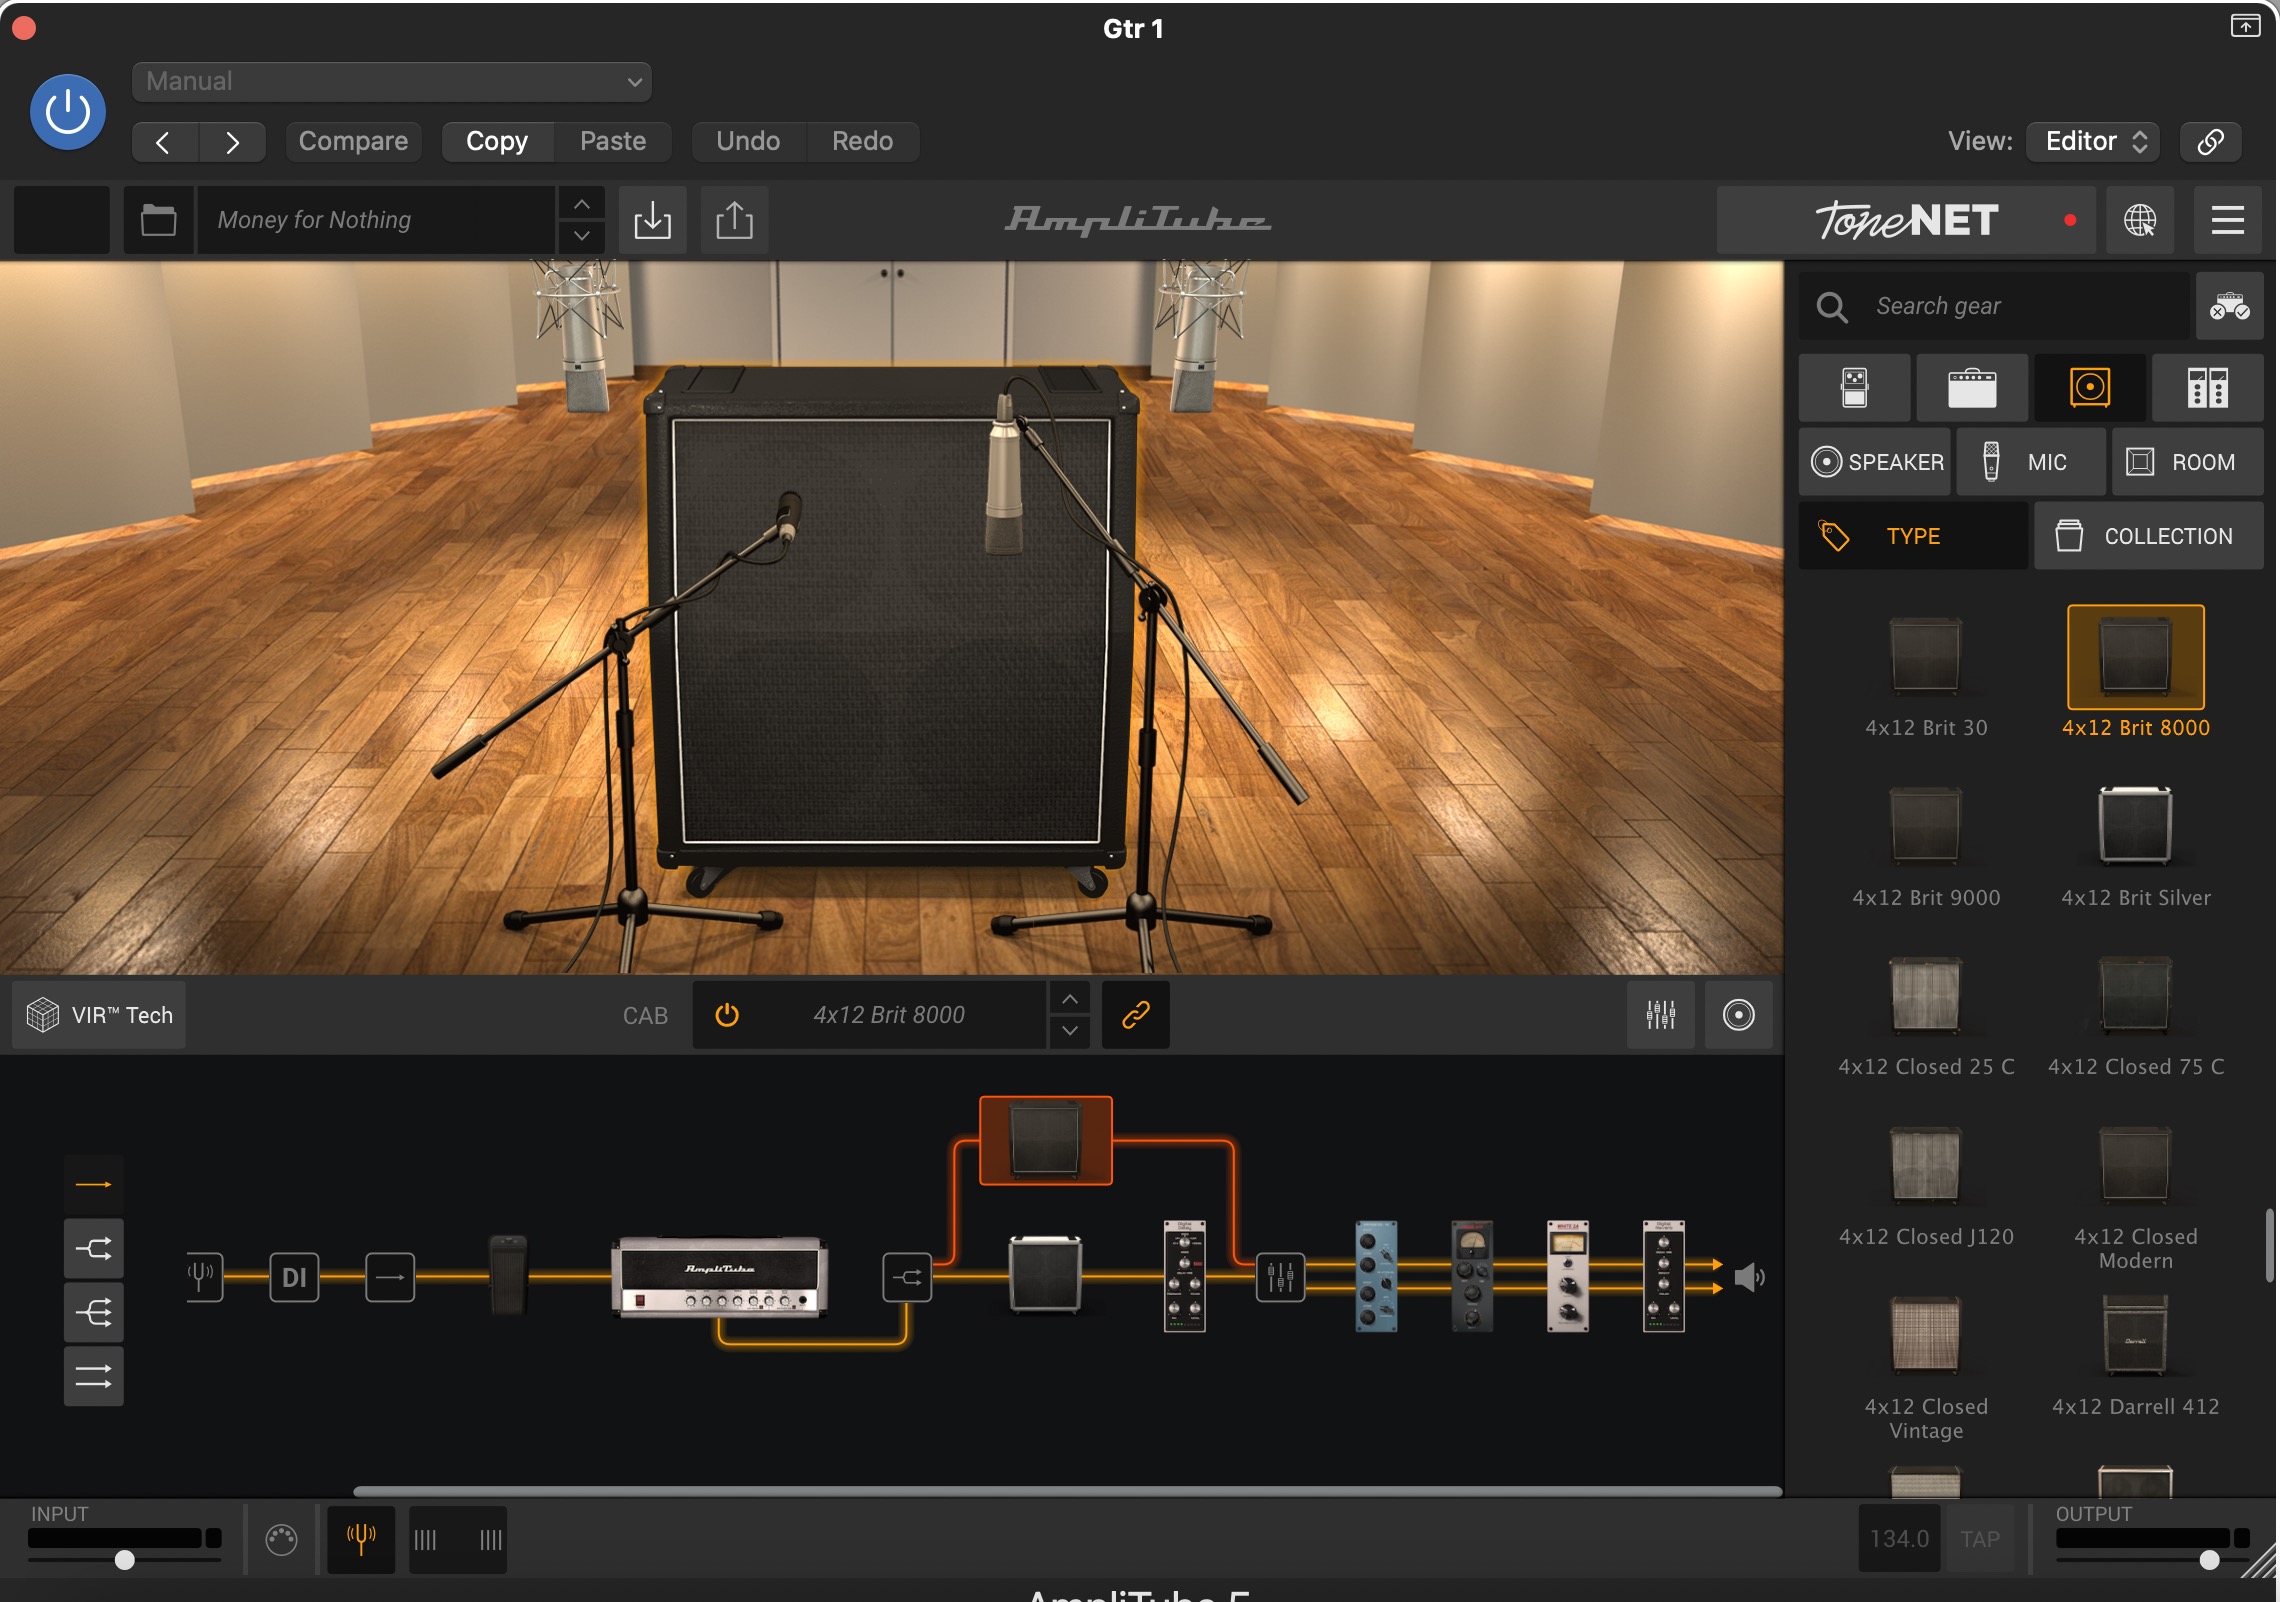Screen dimensions: 2280x1602
Task: Select the TYPE sorting tab
Action: pyautogui.click(x=1913, y=536)
